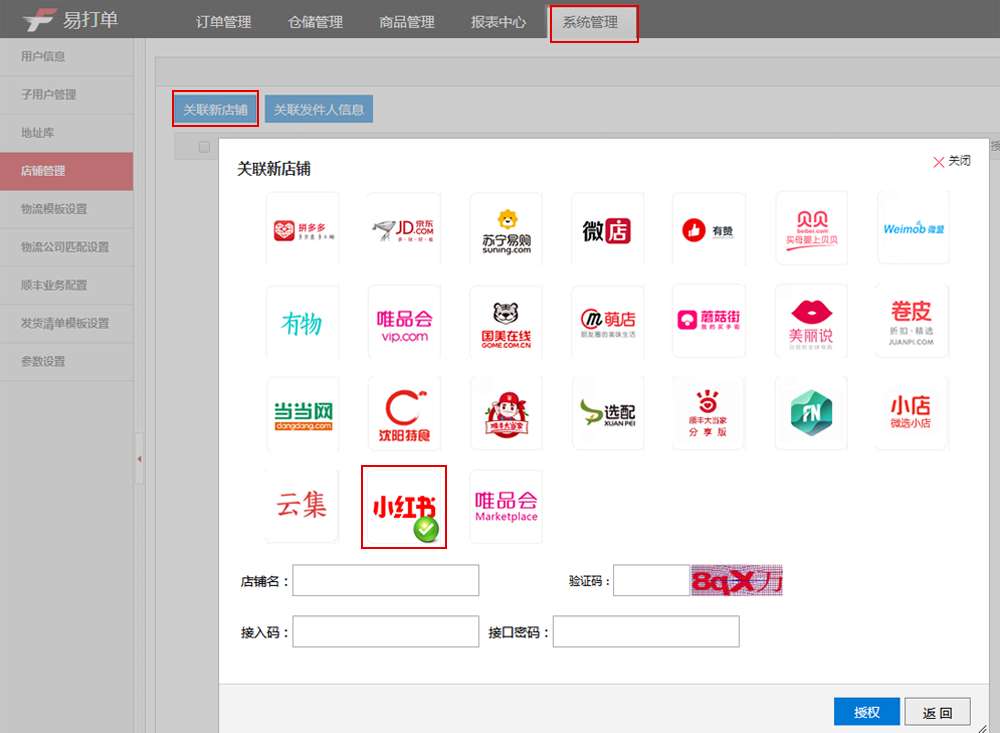Click the 关联发件人信息 button
Image resolution: width=1000 pixels, height=733 pixels.
point(319,109)
